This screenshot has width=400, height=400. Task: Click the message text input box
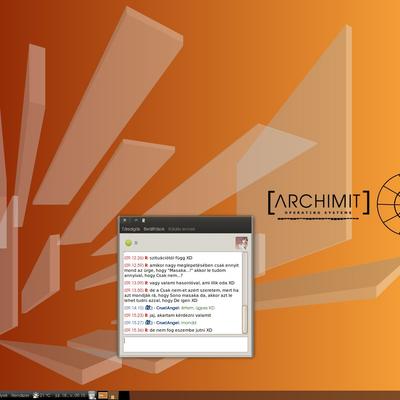coord(185,344)
